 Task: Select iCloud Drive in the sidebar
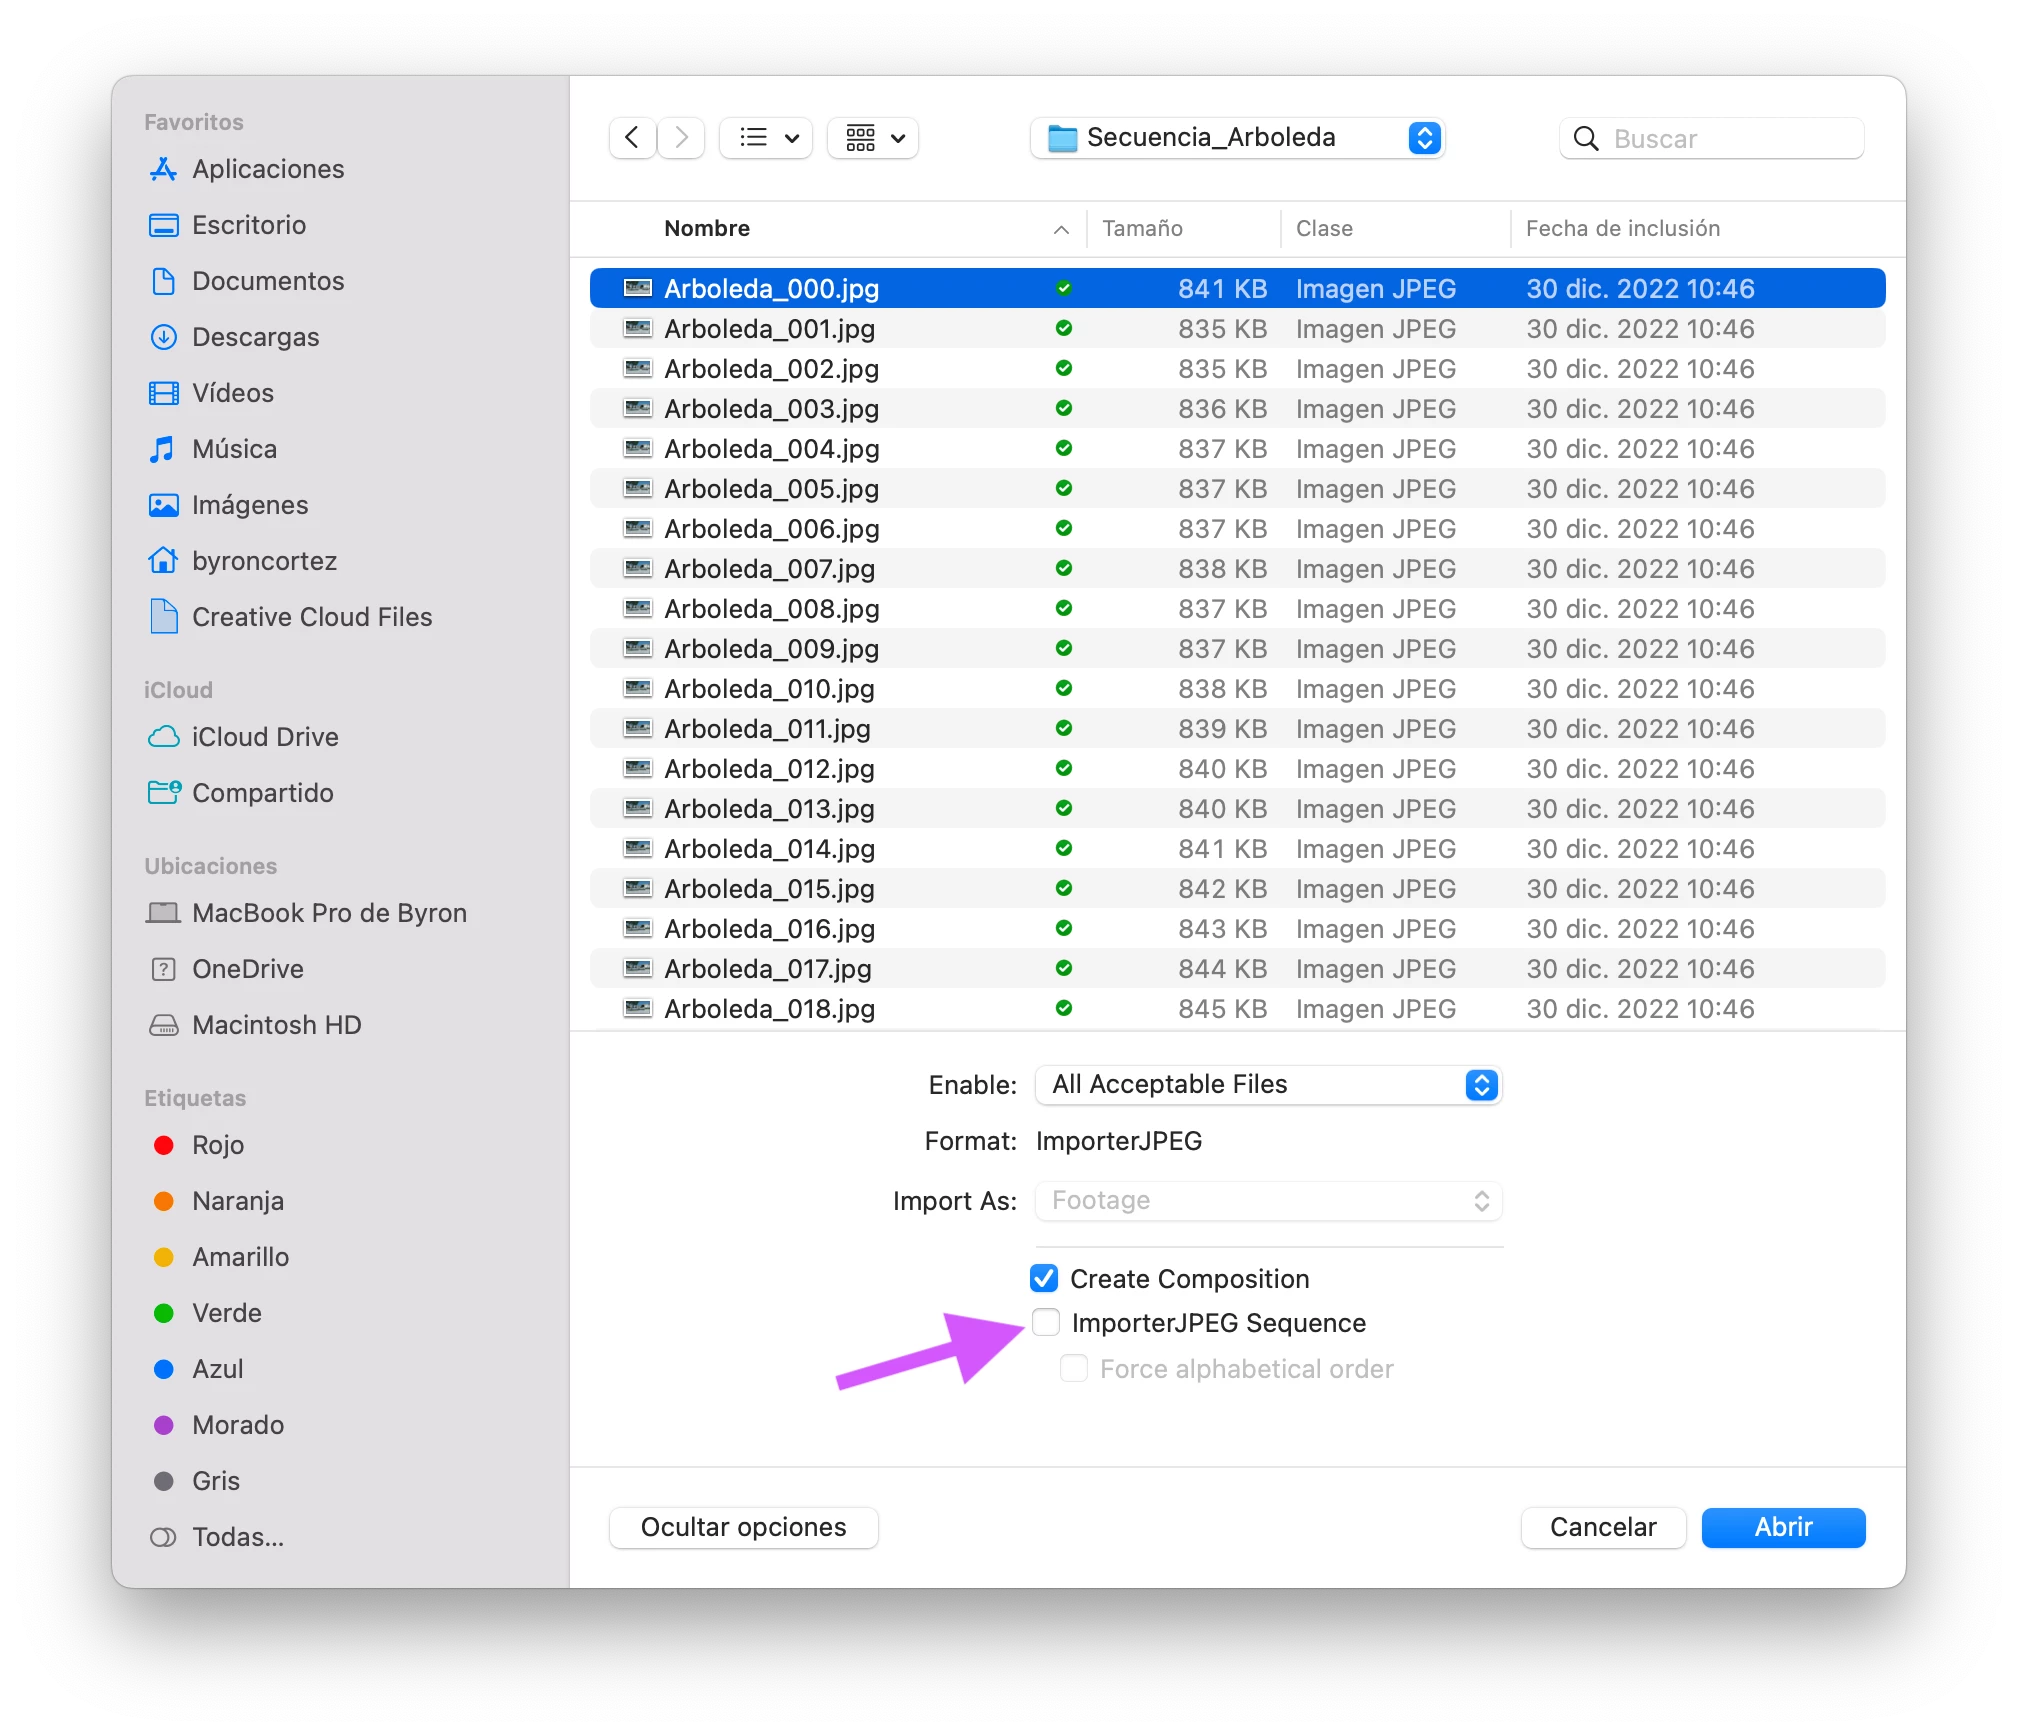point(265,737)
